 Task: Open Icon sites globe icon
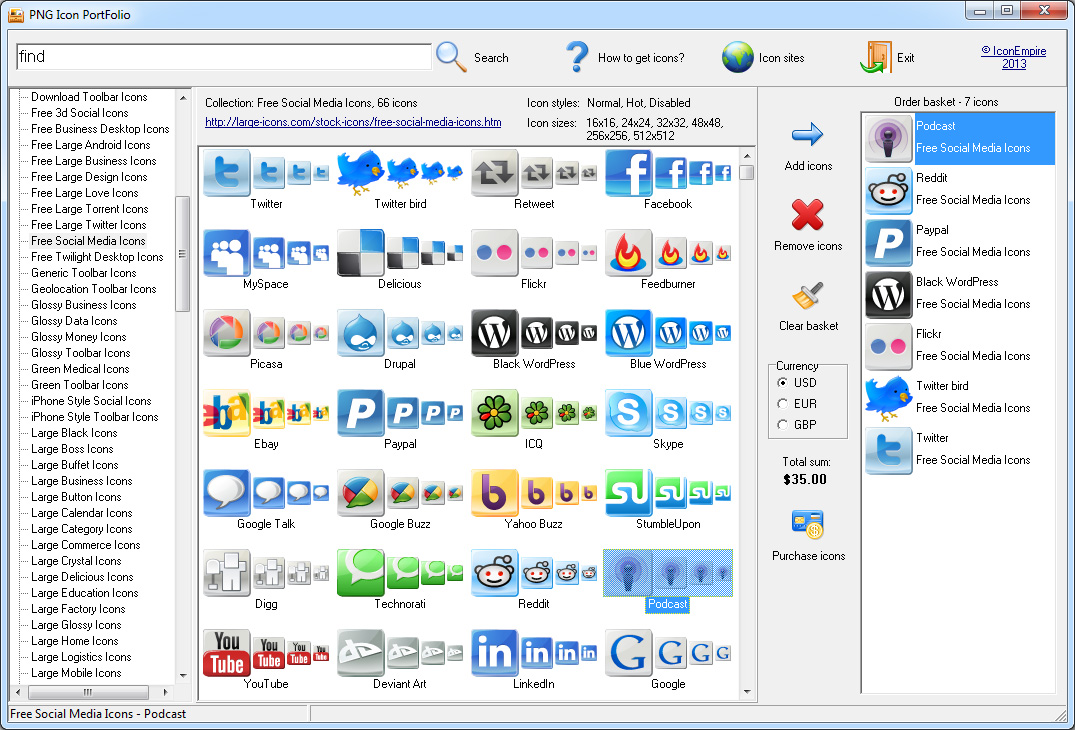(x=738, y=57)
